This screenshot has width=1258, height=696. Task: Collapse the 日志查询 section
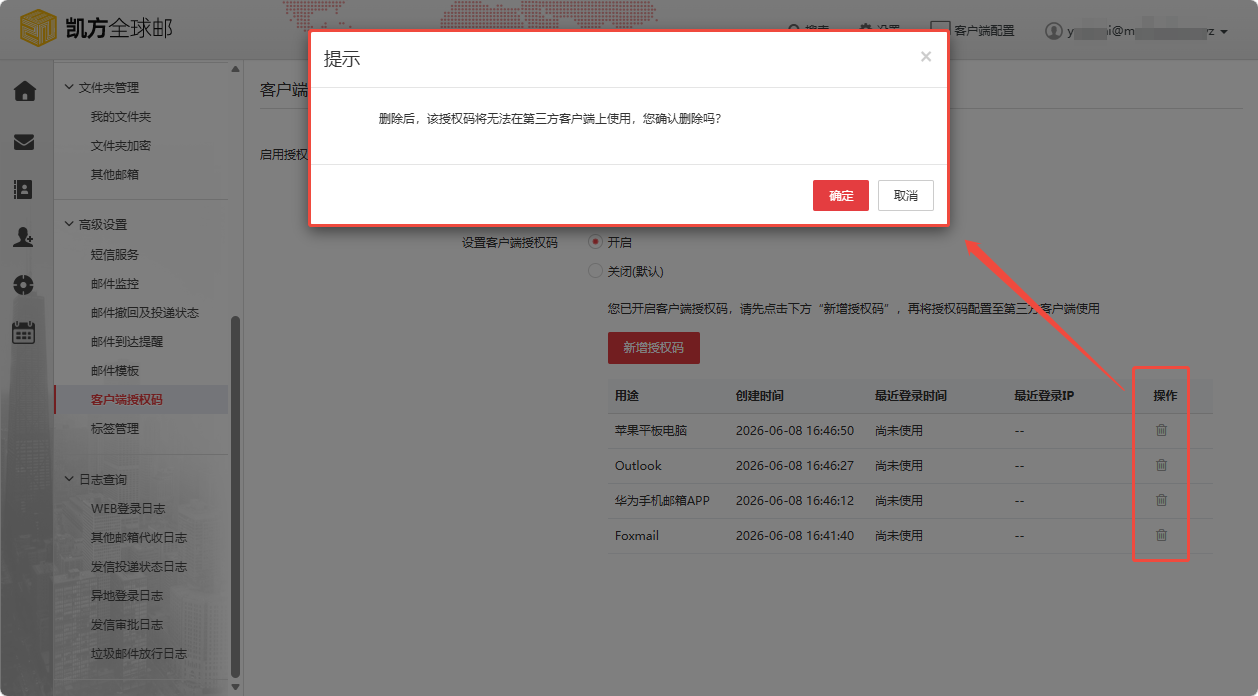(95, 480)
